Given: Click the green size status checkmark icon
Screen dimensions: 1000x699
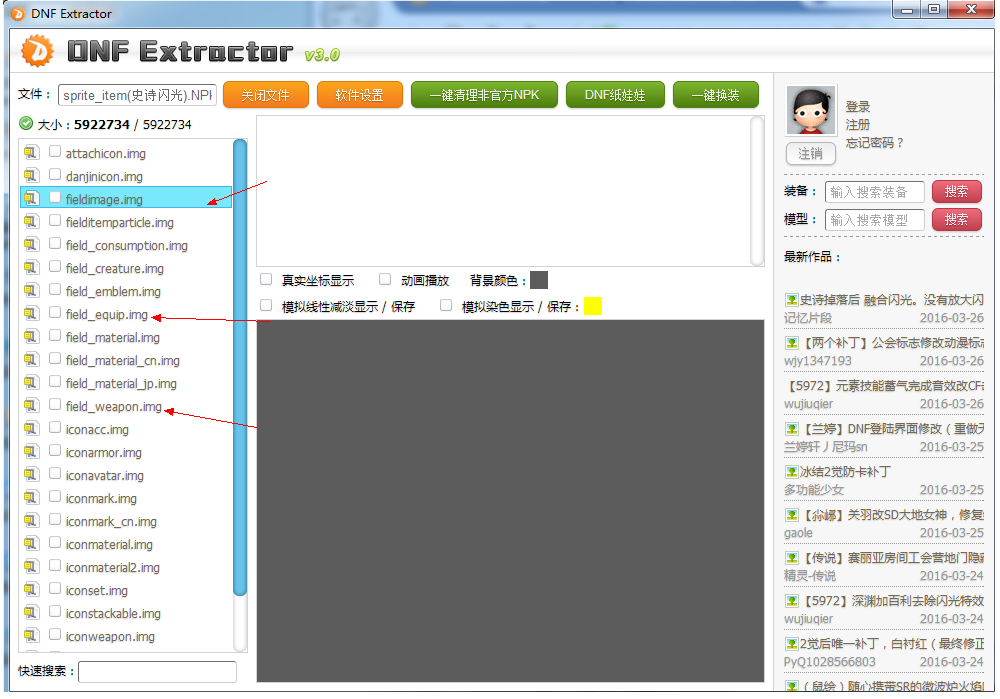Looking at the screenshot, I should [26, 124].
